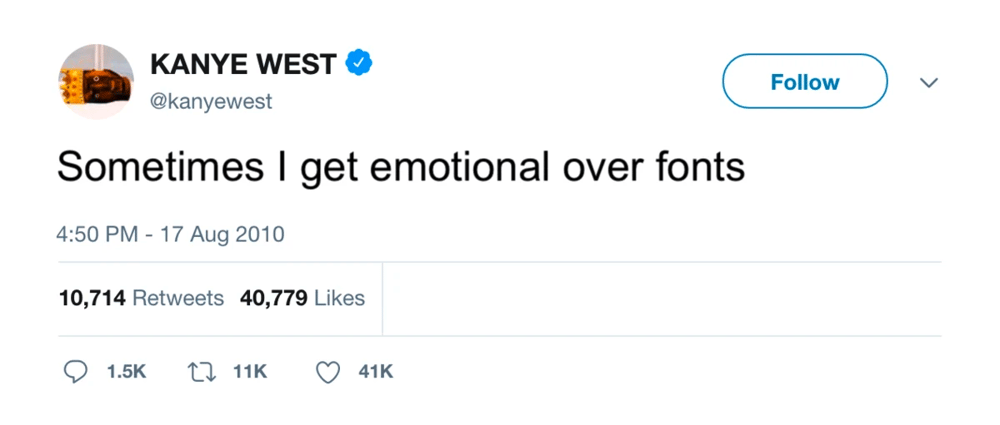Click the 41K like count

(x=375, y=372)
